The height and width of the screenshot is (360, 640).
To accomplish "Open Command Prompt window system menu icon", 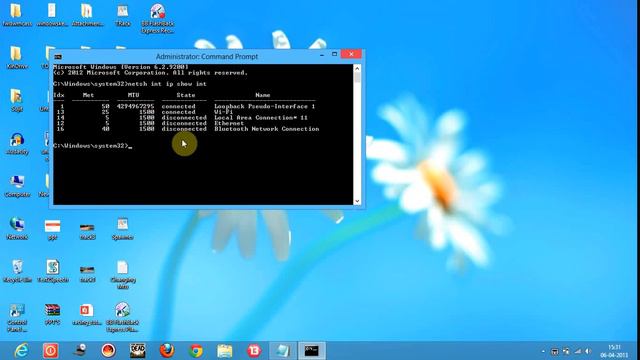I will [x=58, y=57].
